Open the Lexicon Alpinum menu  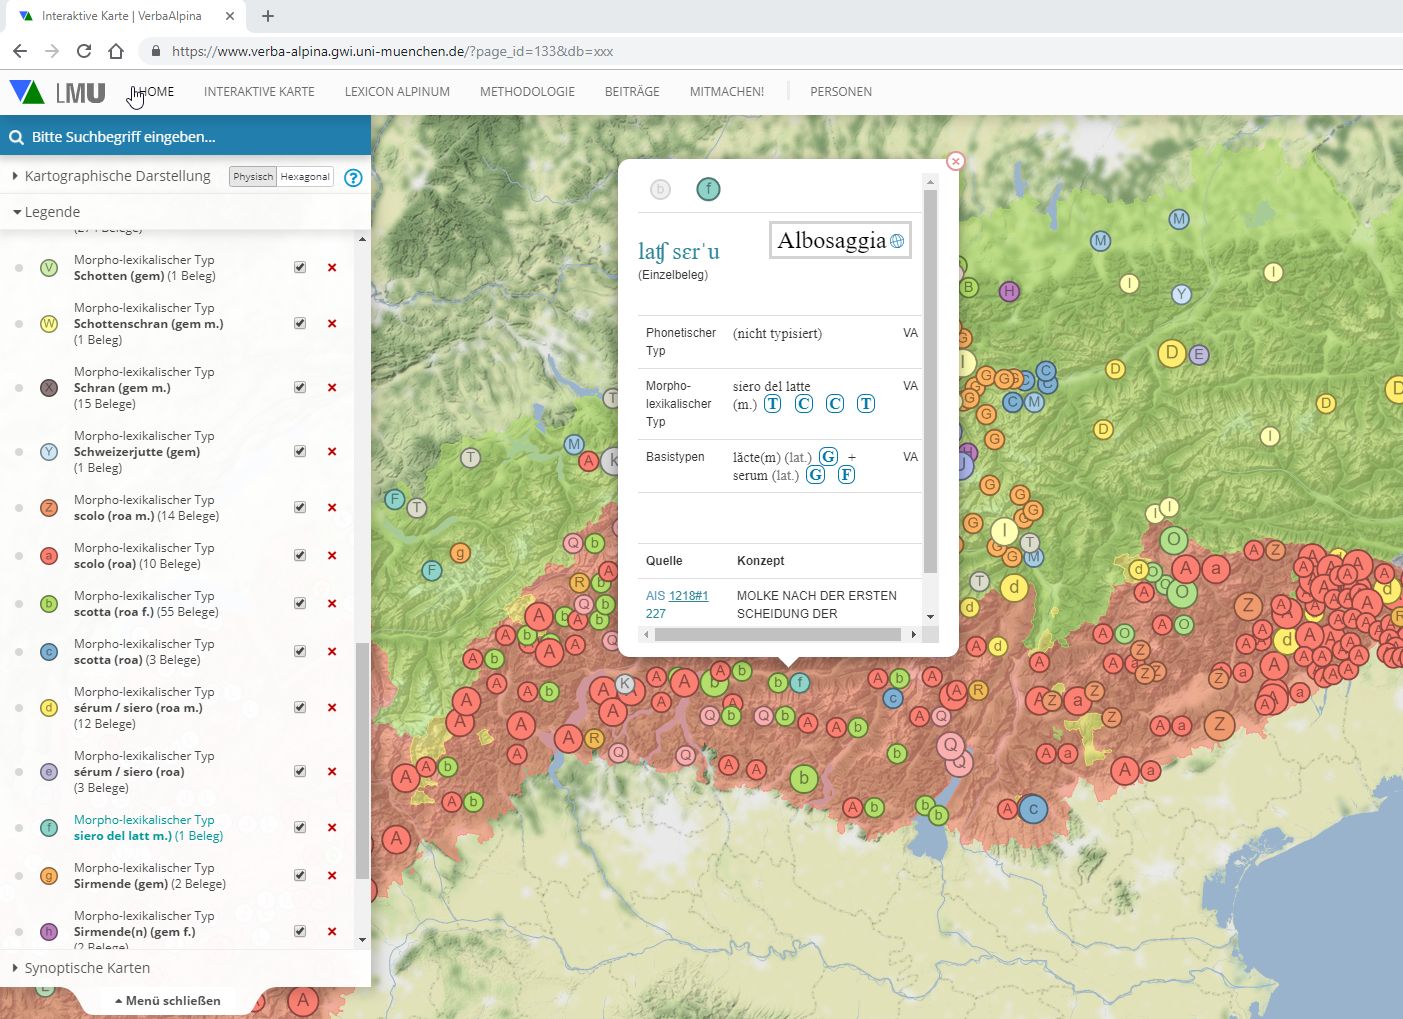tap(397, 92)
